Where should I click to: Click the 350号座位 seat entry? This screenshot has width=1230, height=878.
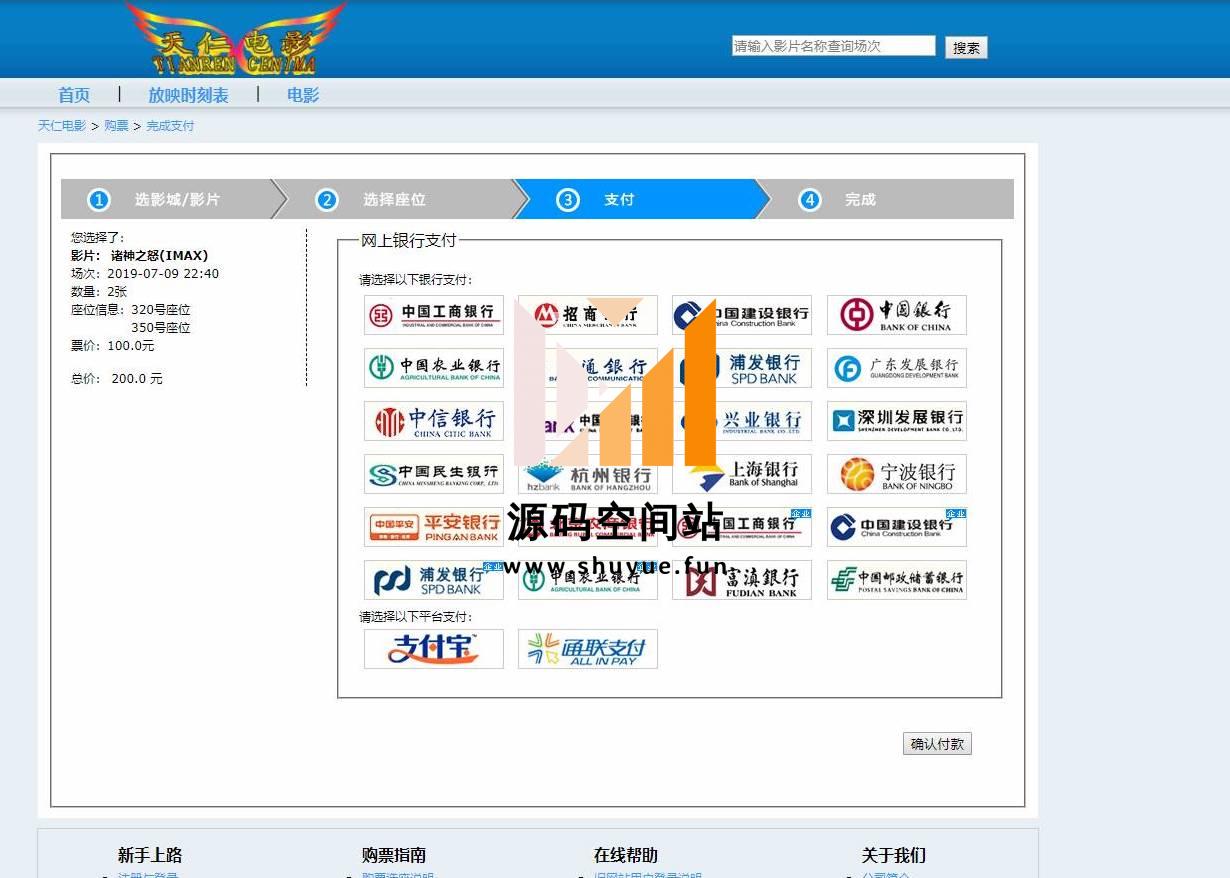(x=161, y=328)
